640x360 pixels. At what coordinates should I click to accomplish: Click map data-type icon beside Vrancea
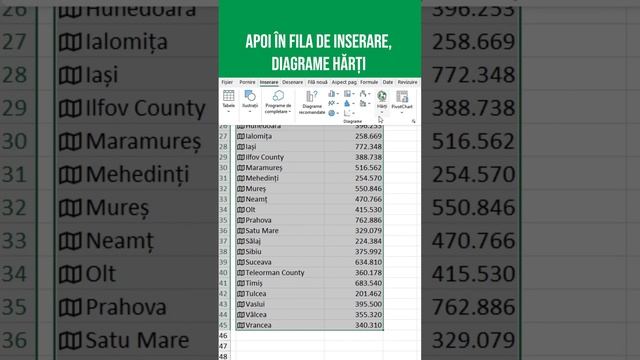(x=241, y=325)
